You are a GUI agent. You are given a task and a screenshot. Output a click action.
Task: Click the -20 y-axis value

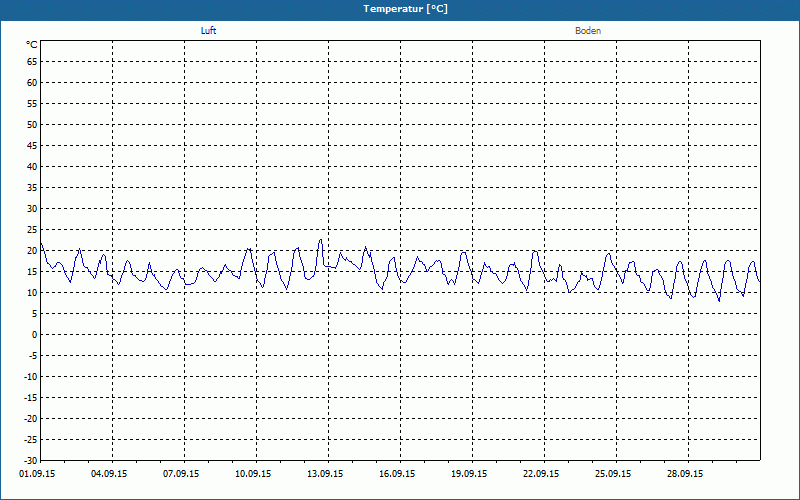point(31,418)
